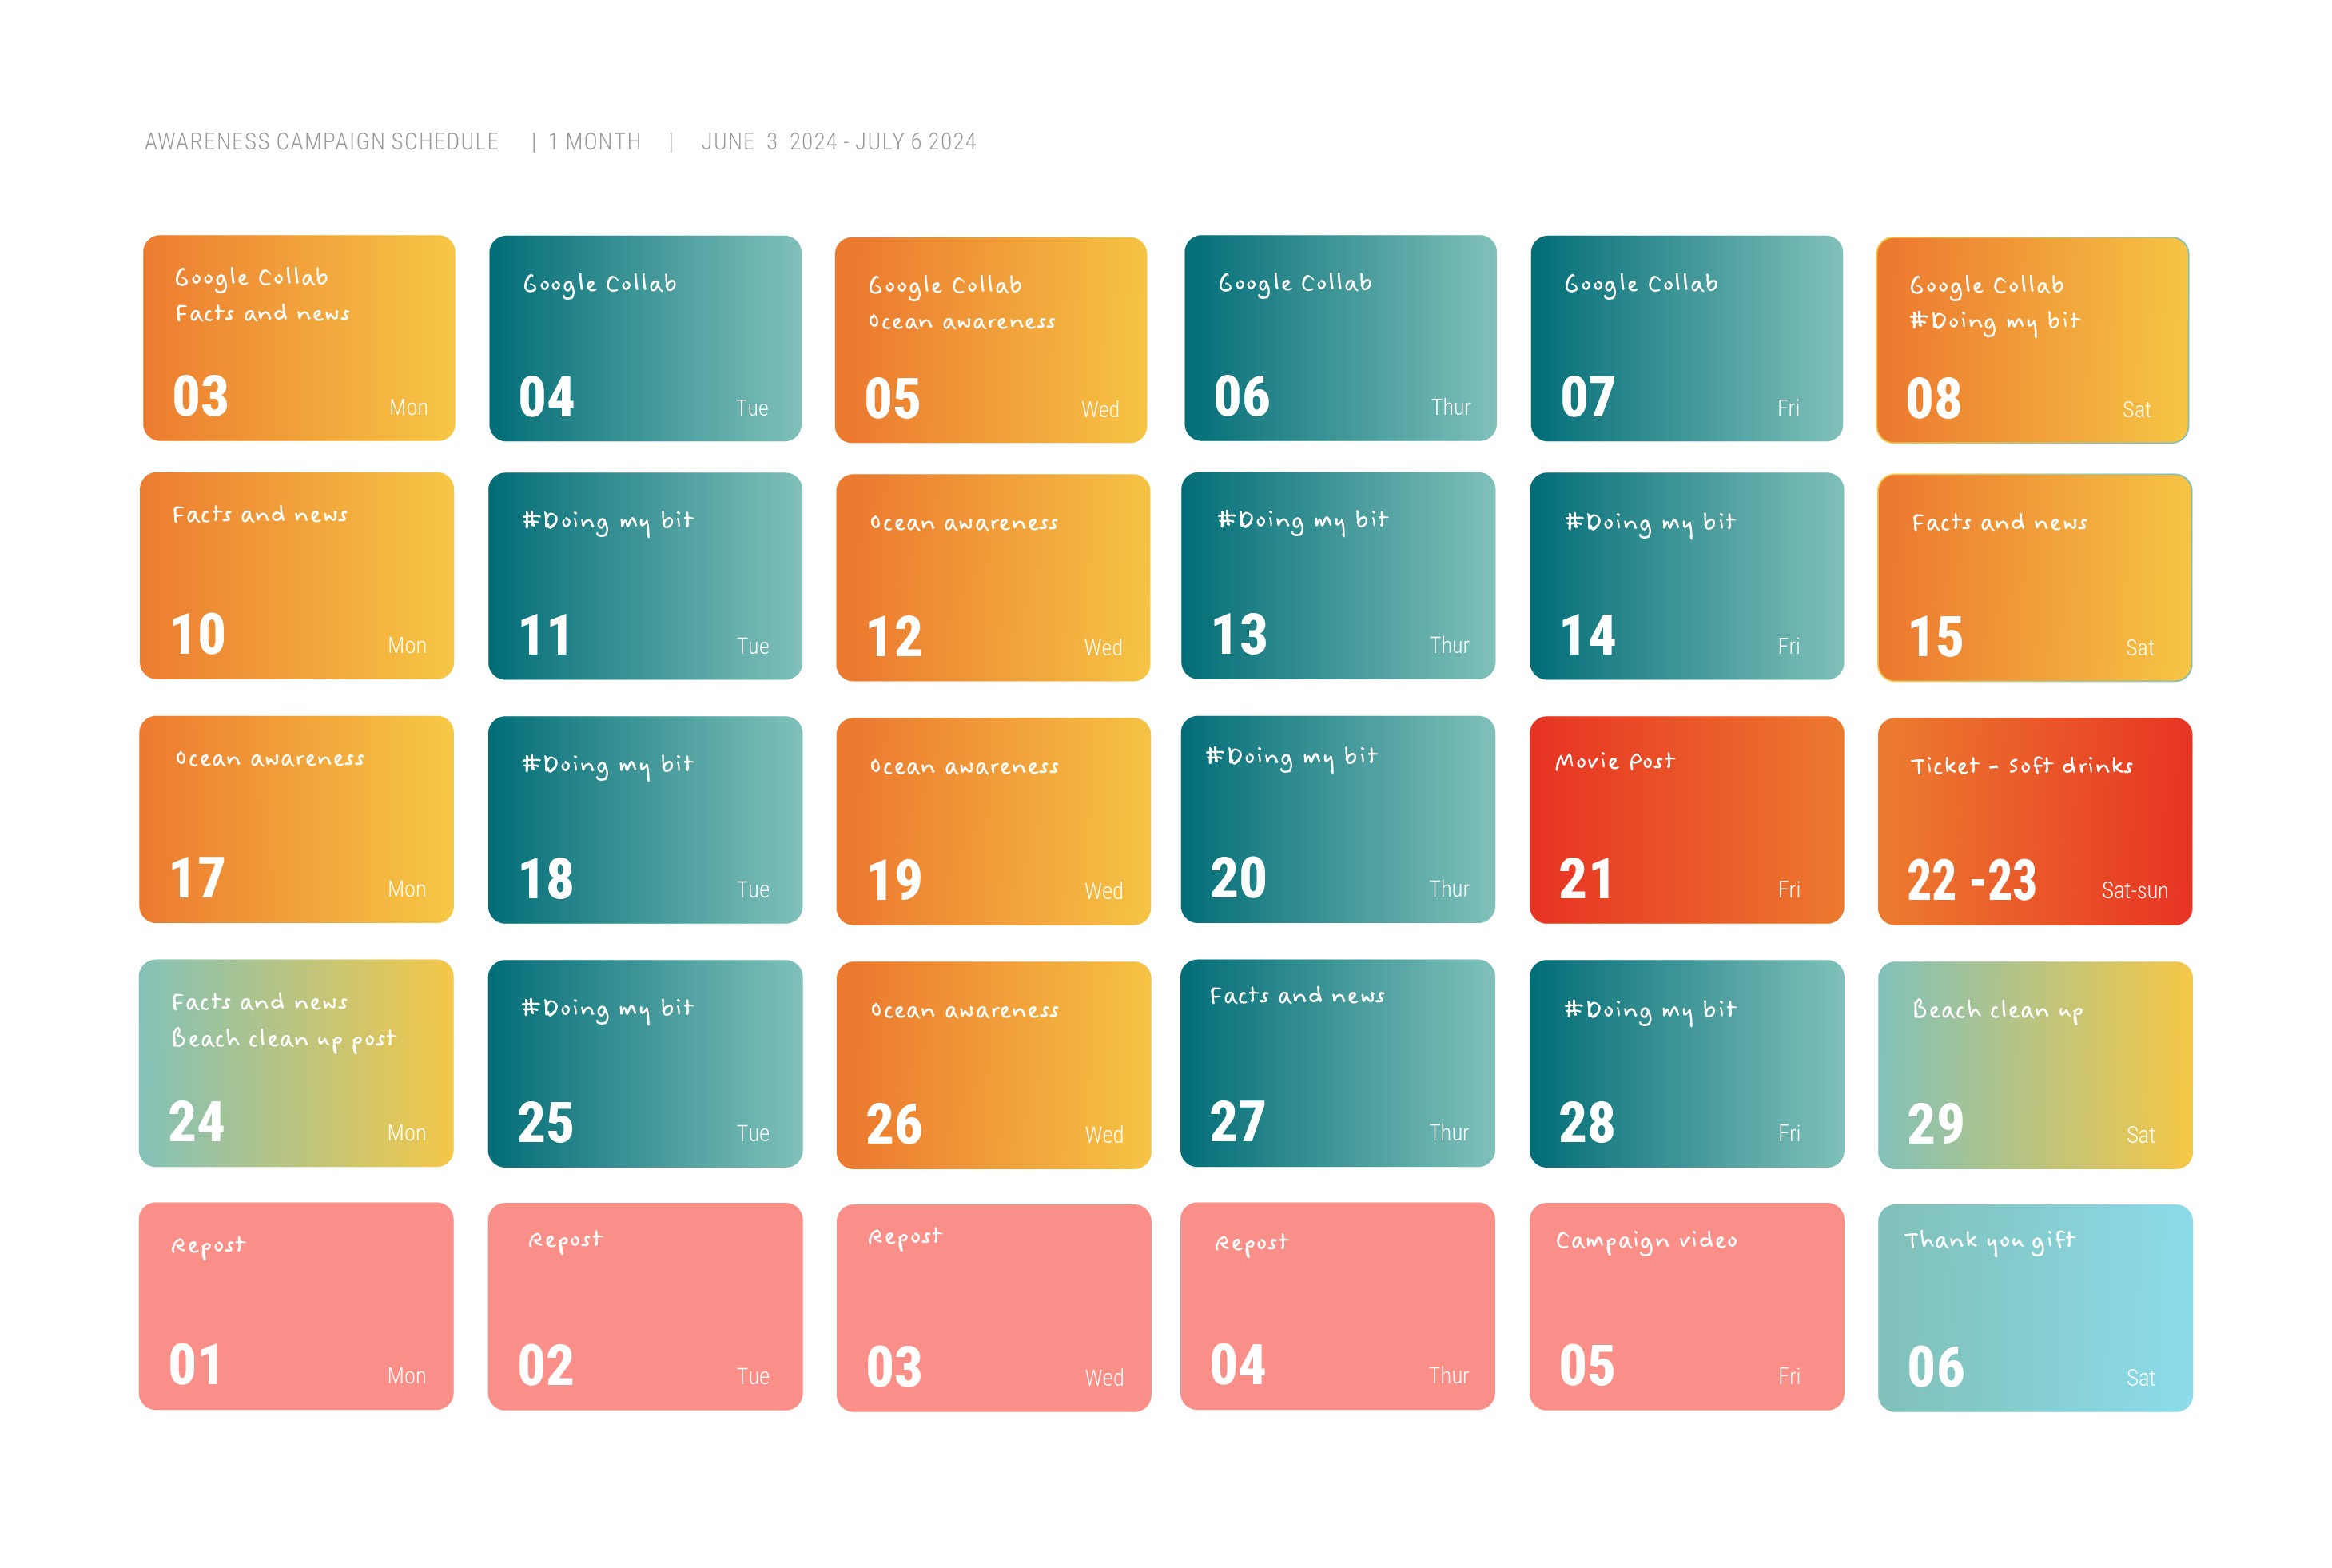Click the Facts and news card dated 10
Screen dimensions: 2332x1568
coord(297,576)
